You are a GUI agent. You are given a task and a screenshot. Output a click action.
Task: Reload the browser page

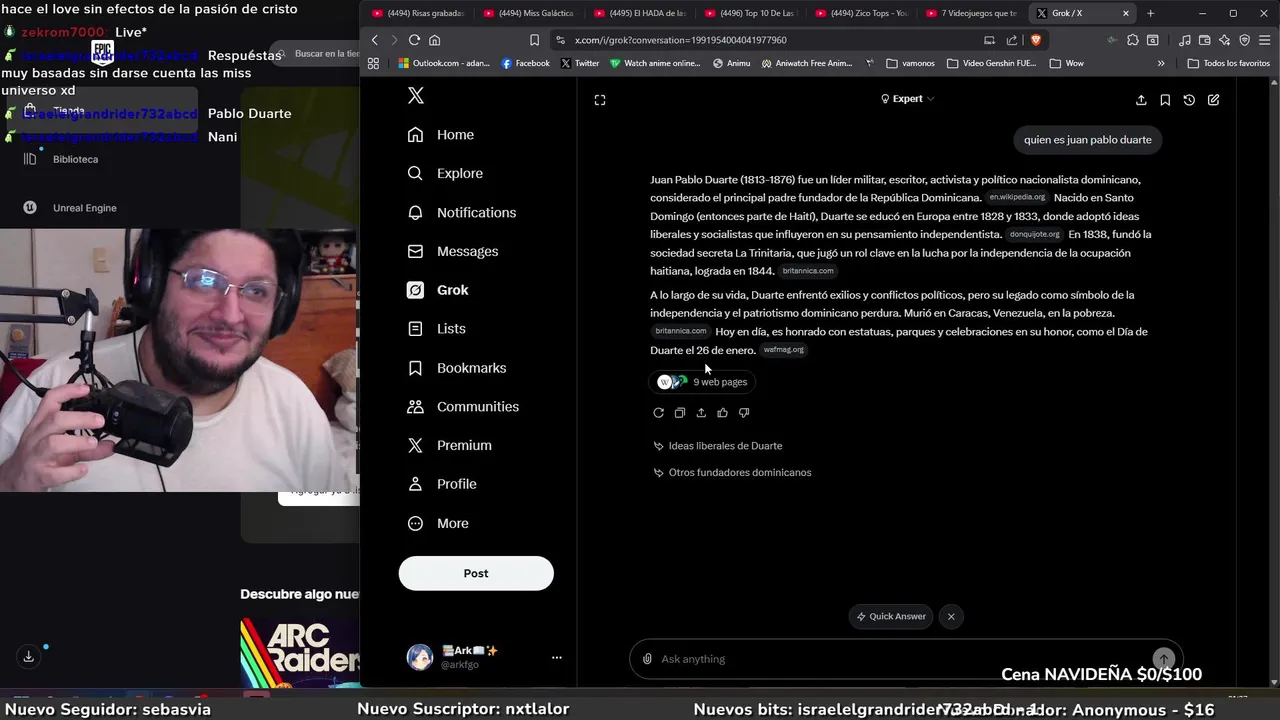414,40
